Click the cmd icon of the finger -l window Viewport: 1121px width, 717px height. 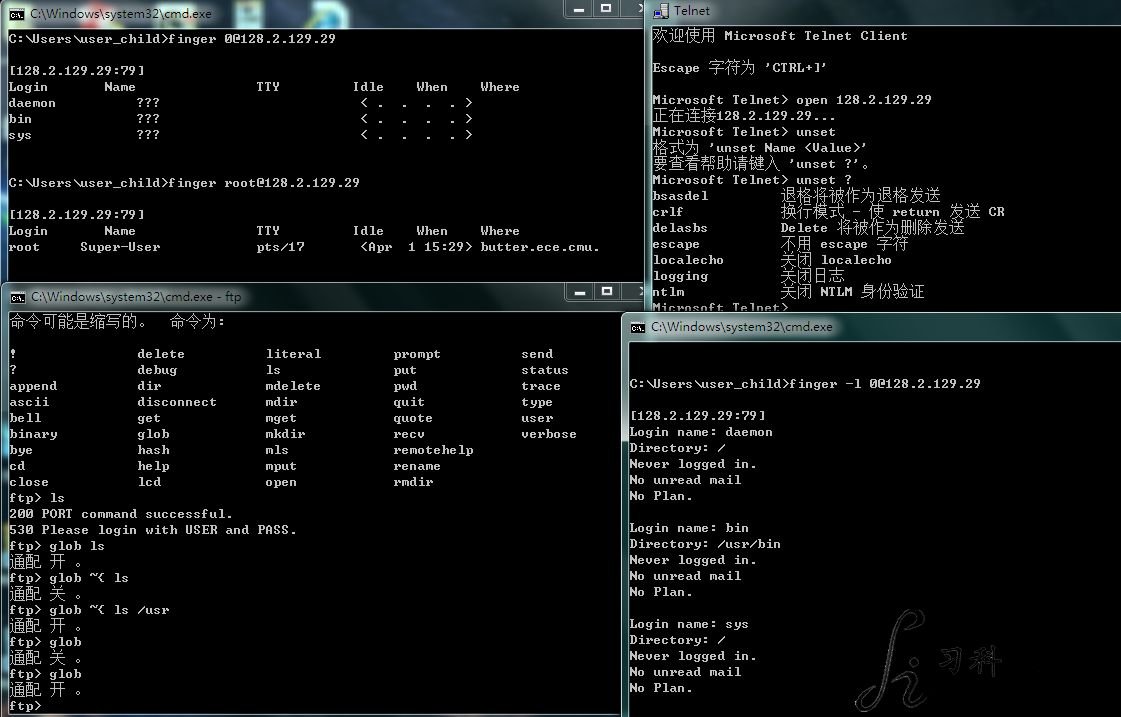638,327
